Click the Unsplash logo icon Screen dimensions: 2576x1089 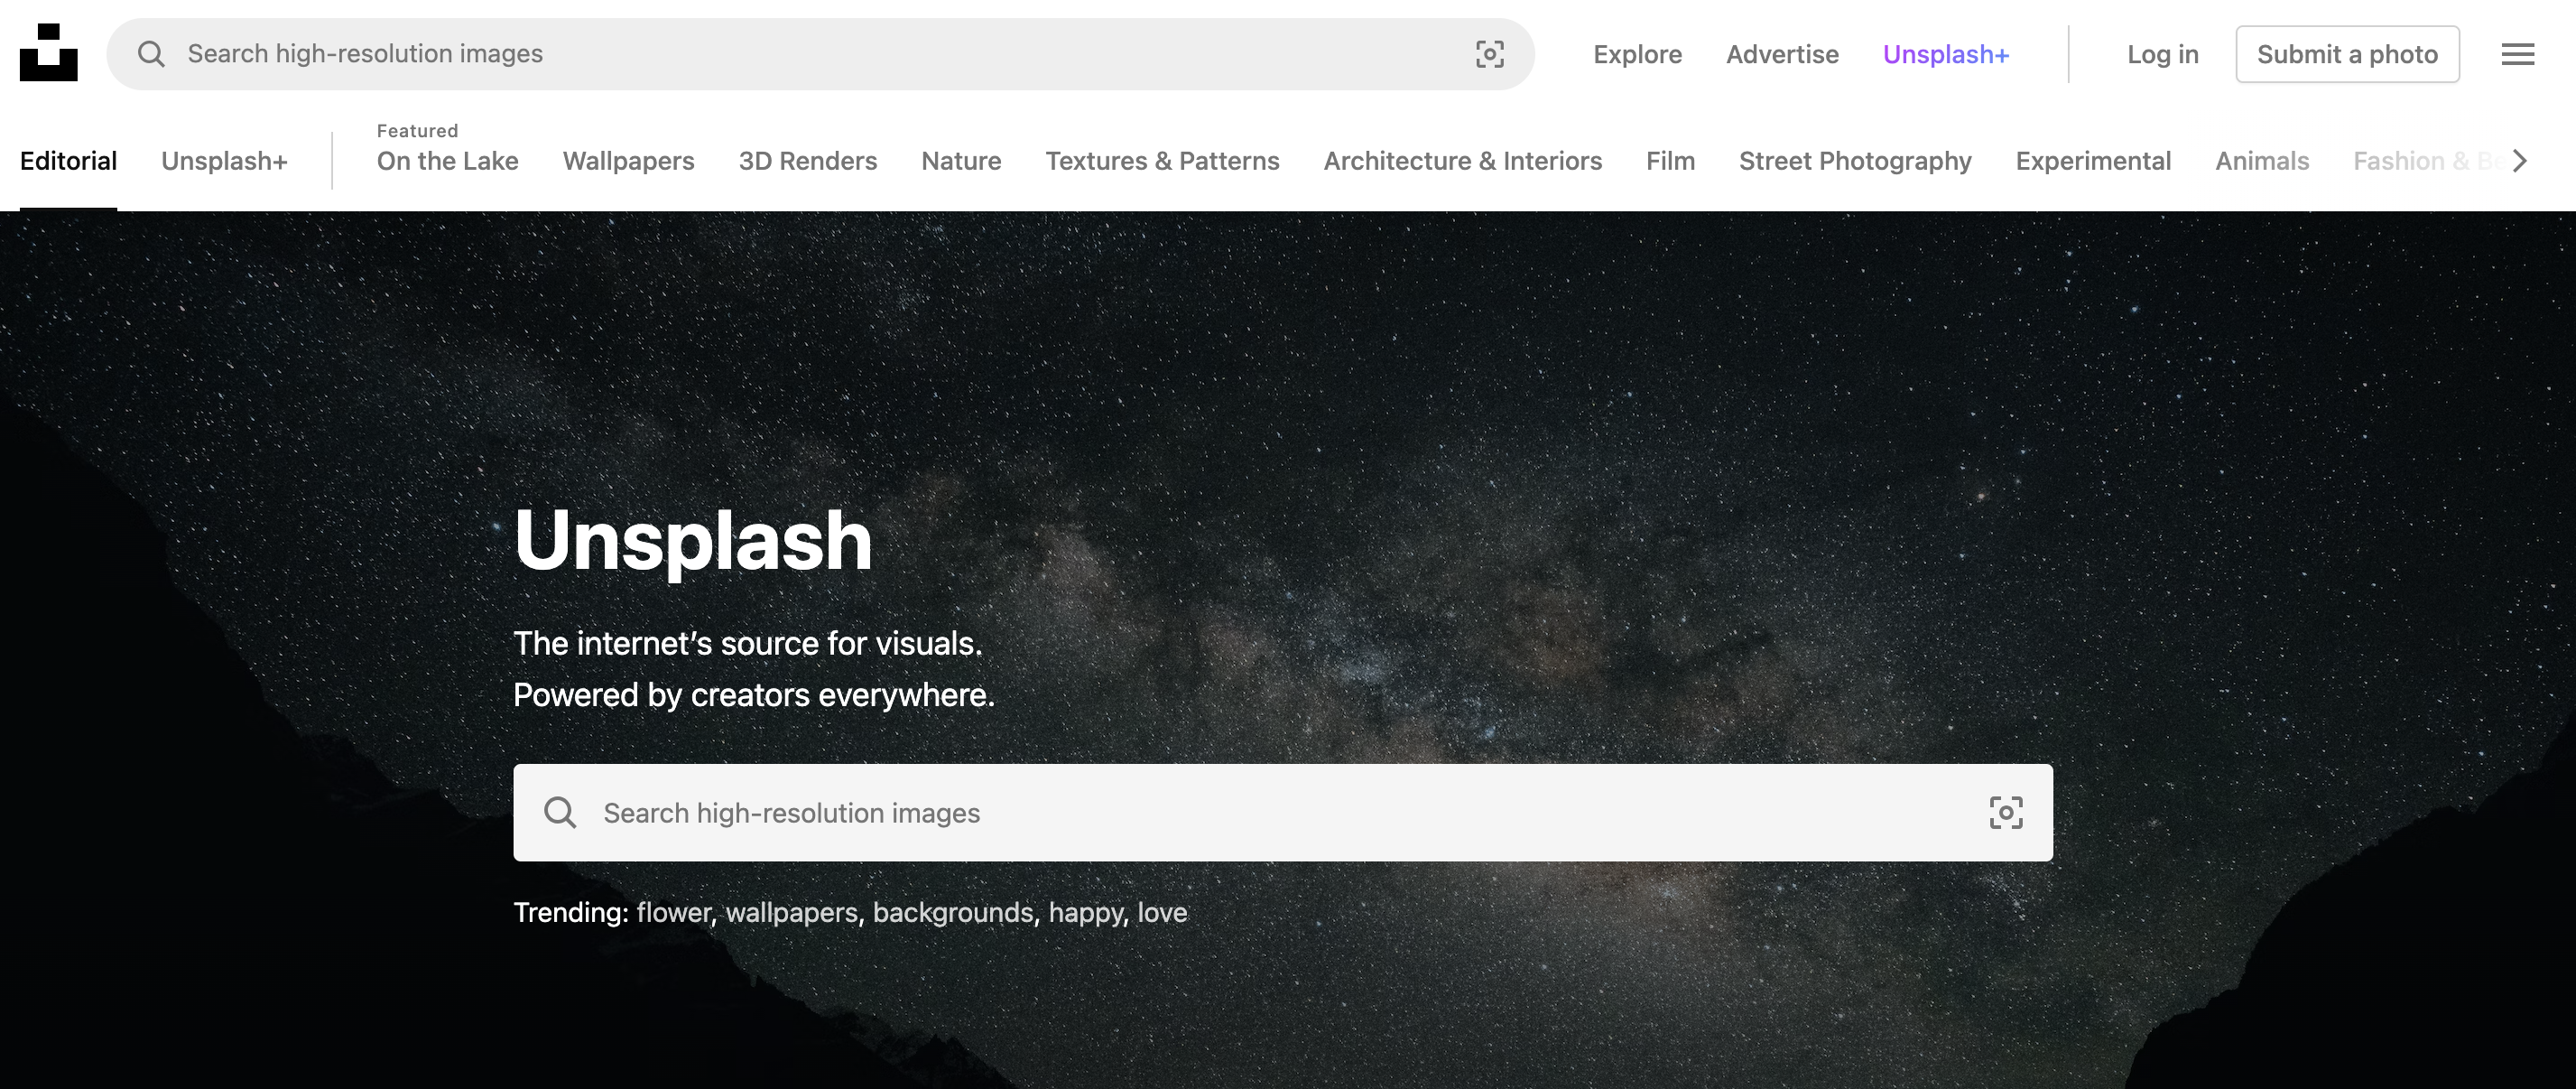click(x=48, y=53)
